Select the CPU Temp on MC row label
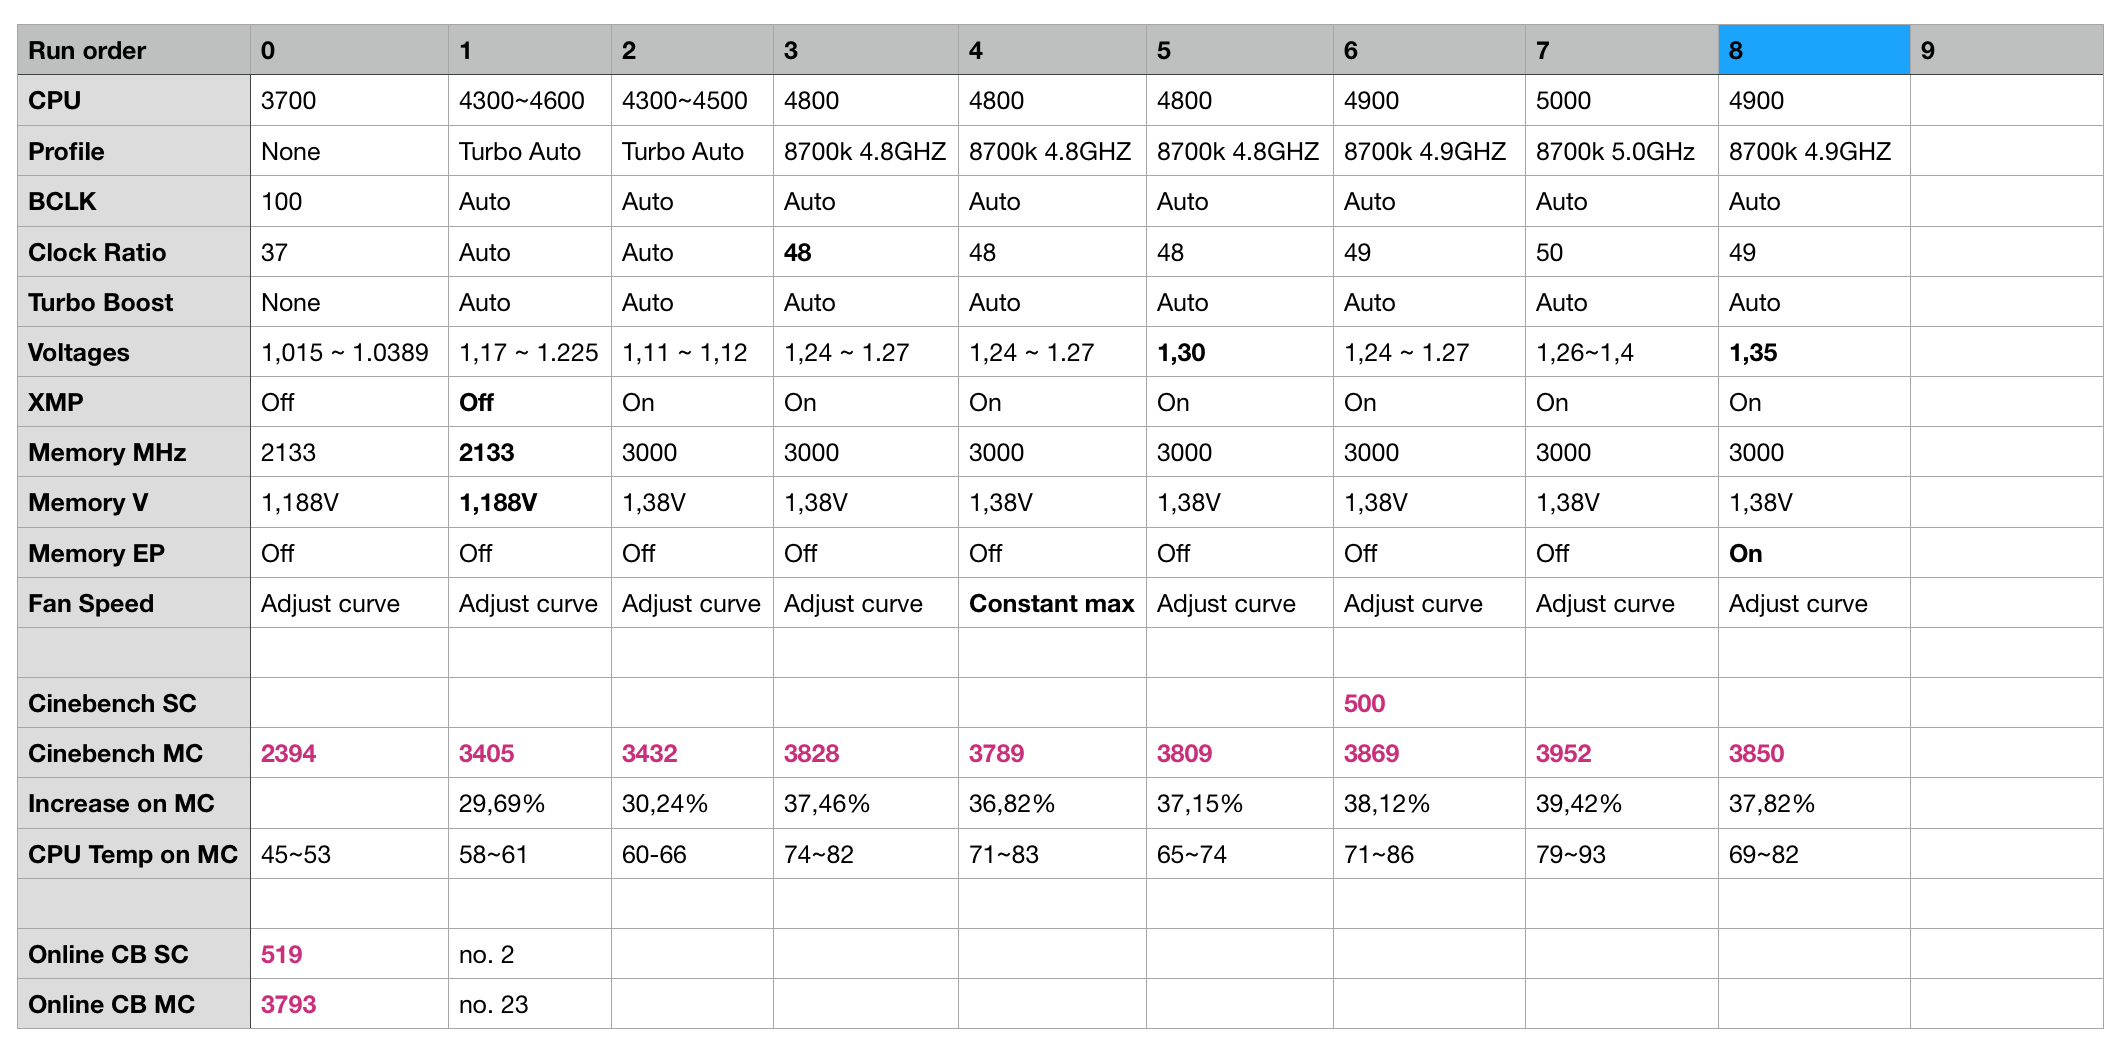The height and width of the screenshot is (1048, 2120). (134, 854)
